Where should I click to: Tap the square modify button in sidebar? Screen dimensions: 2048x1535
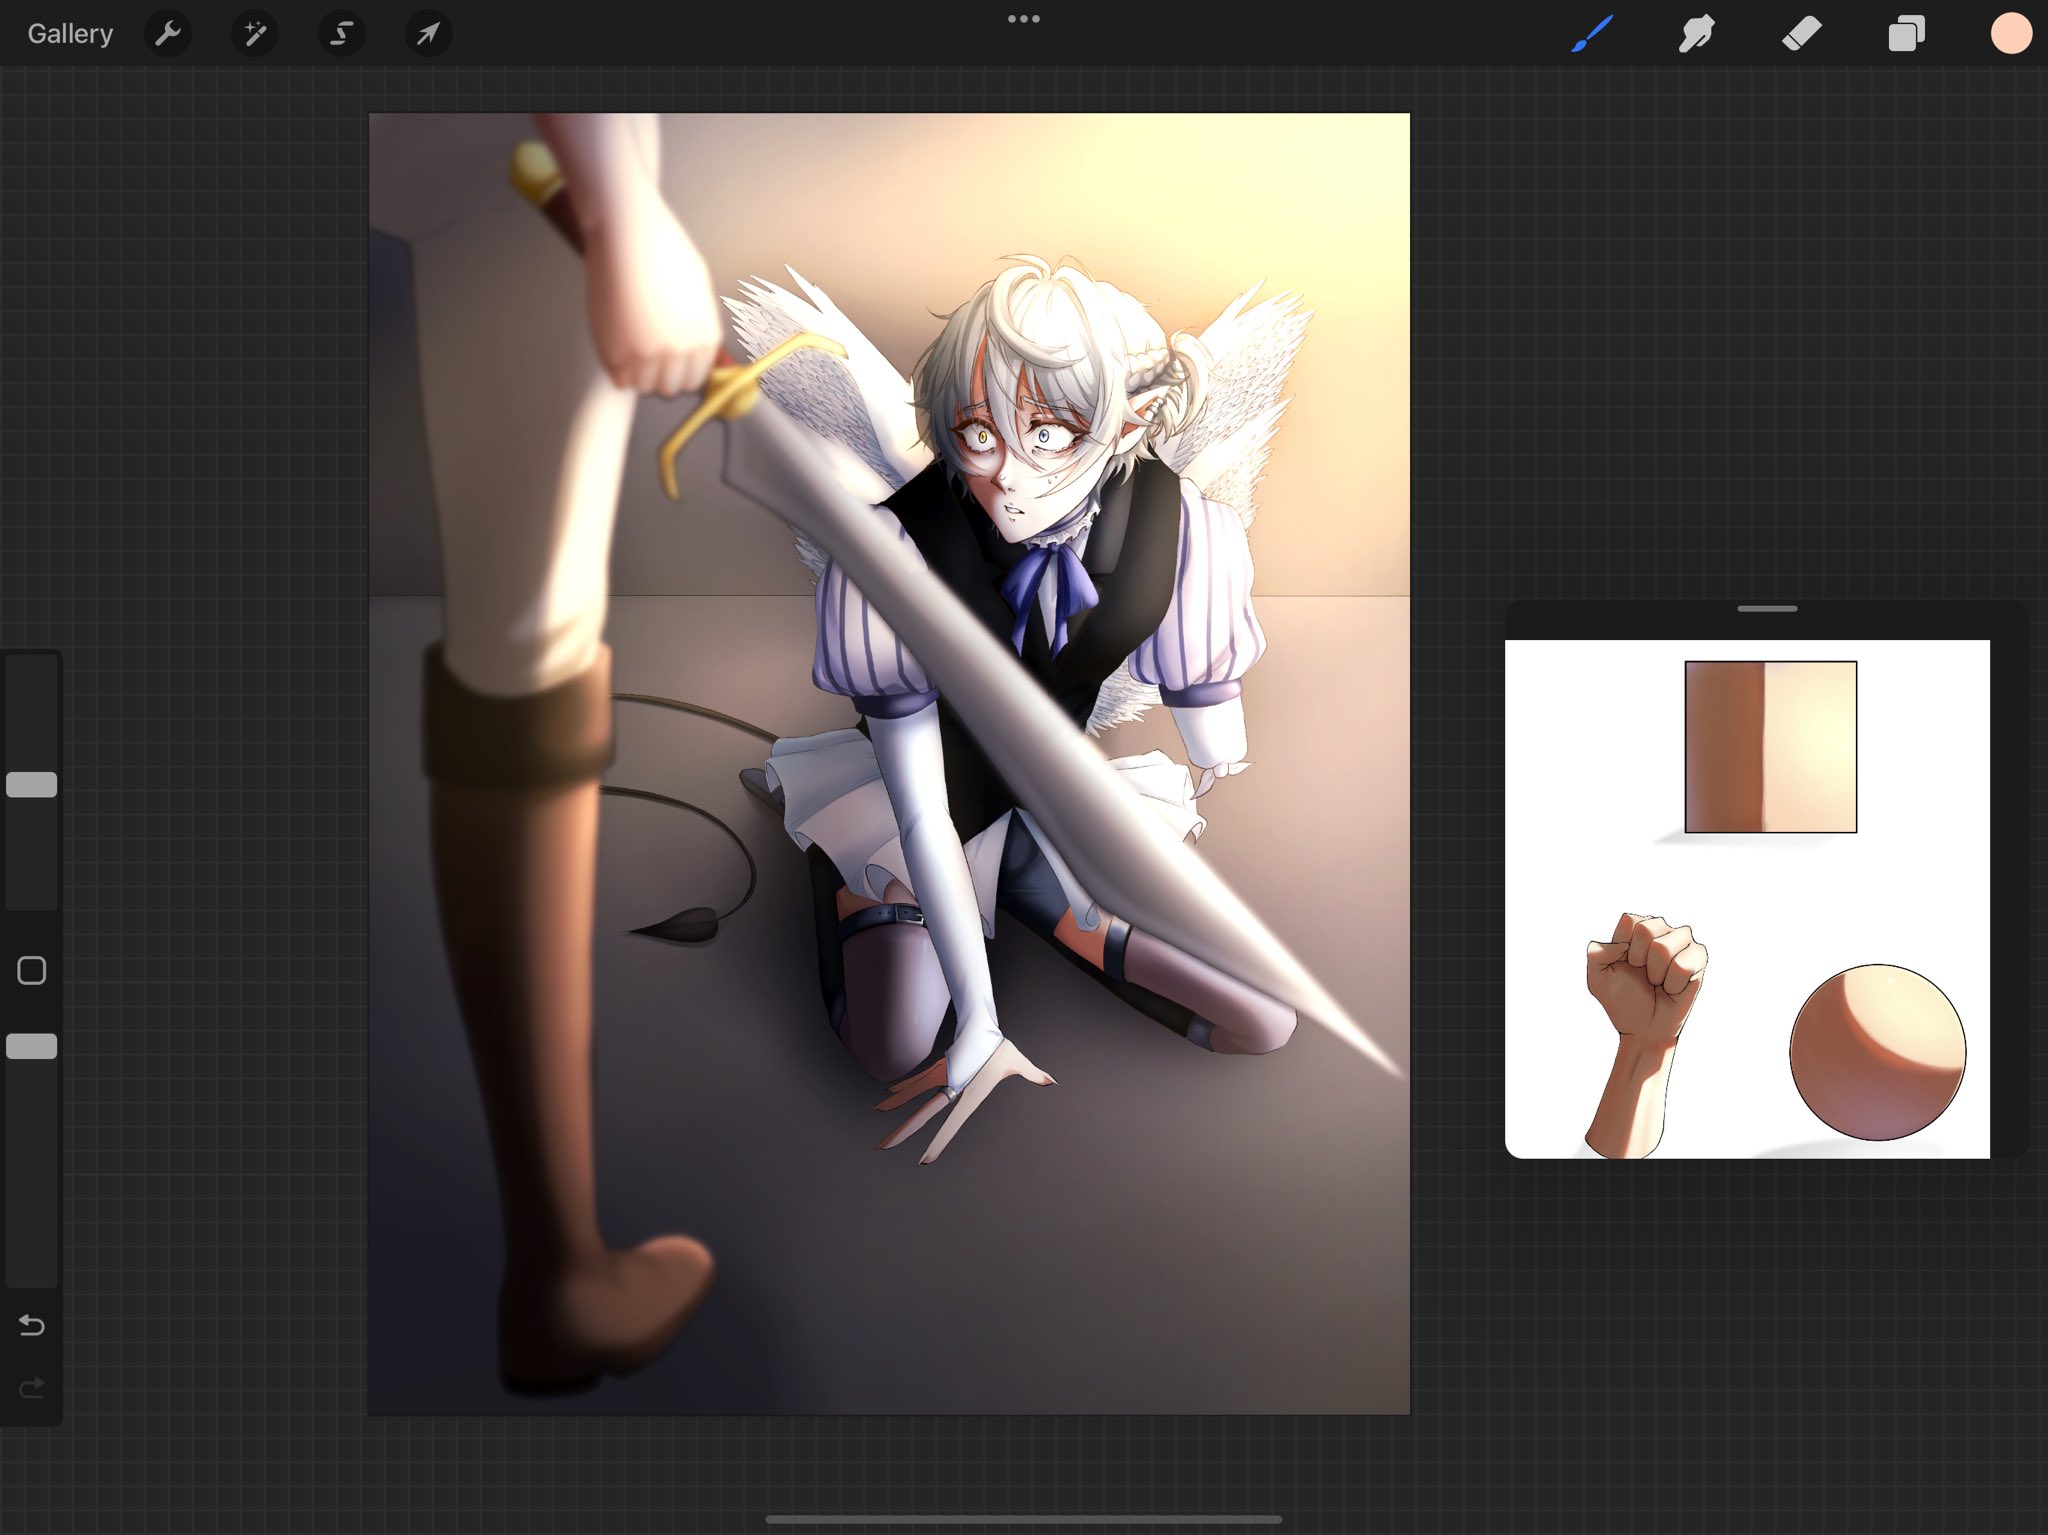coord(32,970)
